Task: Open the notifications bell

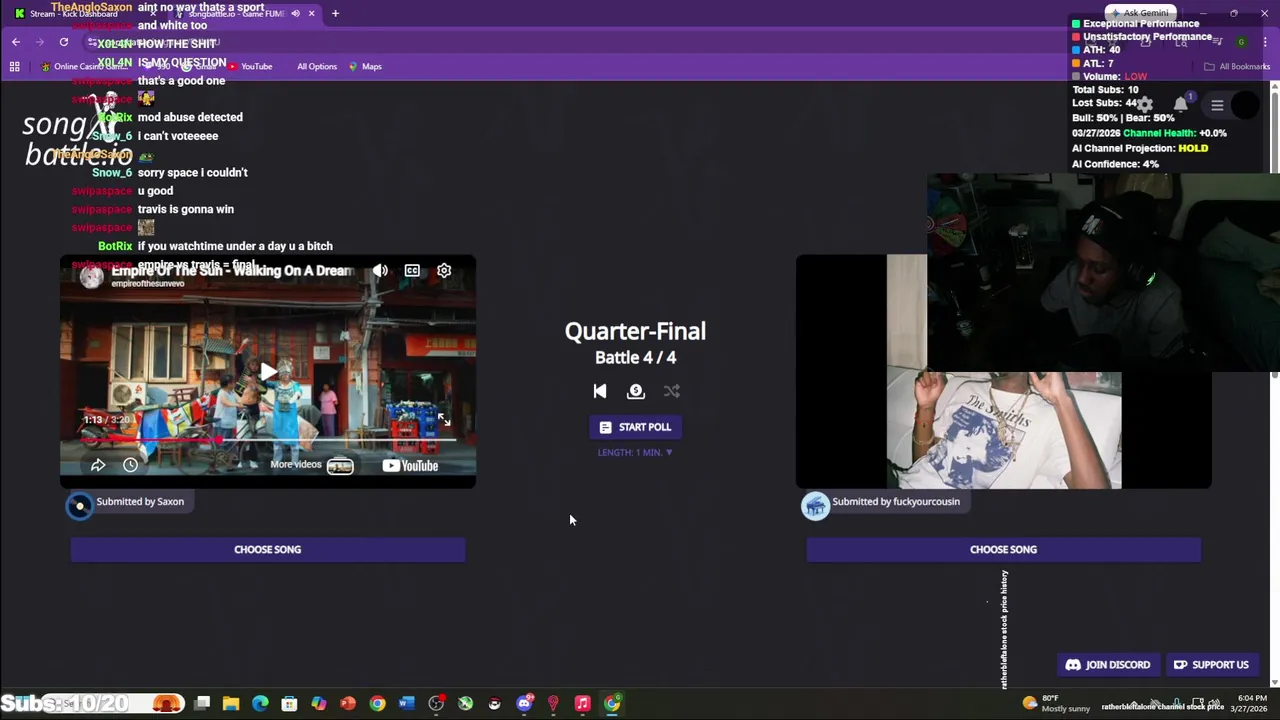Action: click(1181, 105)
